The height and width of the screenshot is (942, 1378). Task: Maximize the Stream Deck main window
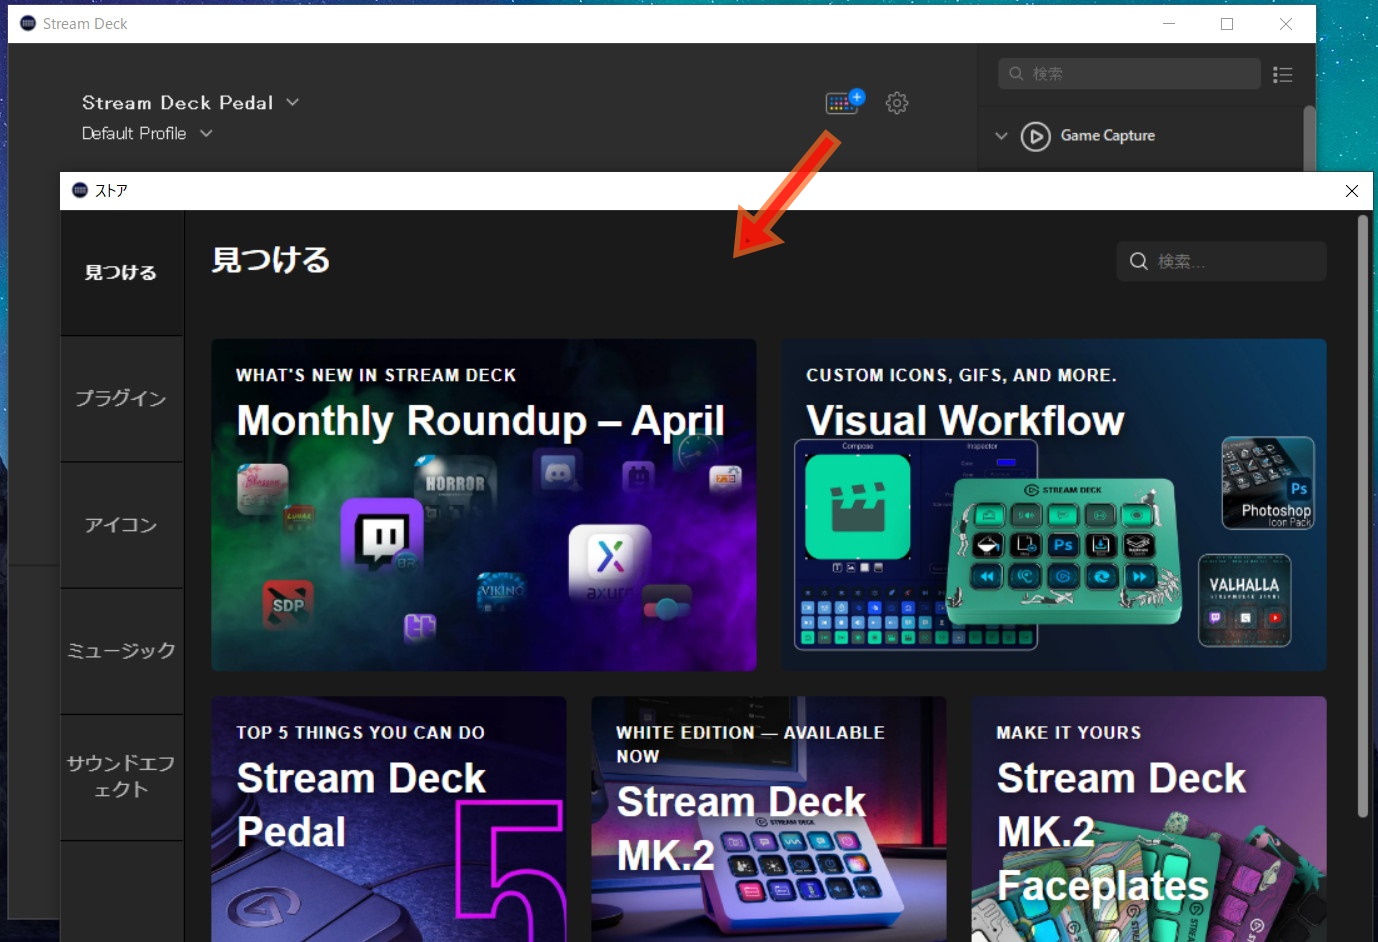[1227, 24]
